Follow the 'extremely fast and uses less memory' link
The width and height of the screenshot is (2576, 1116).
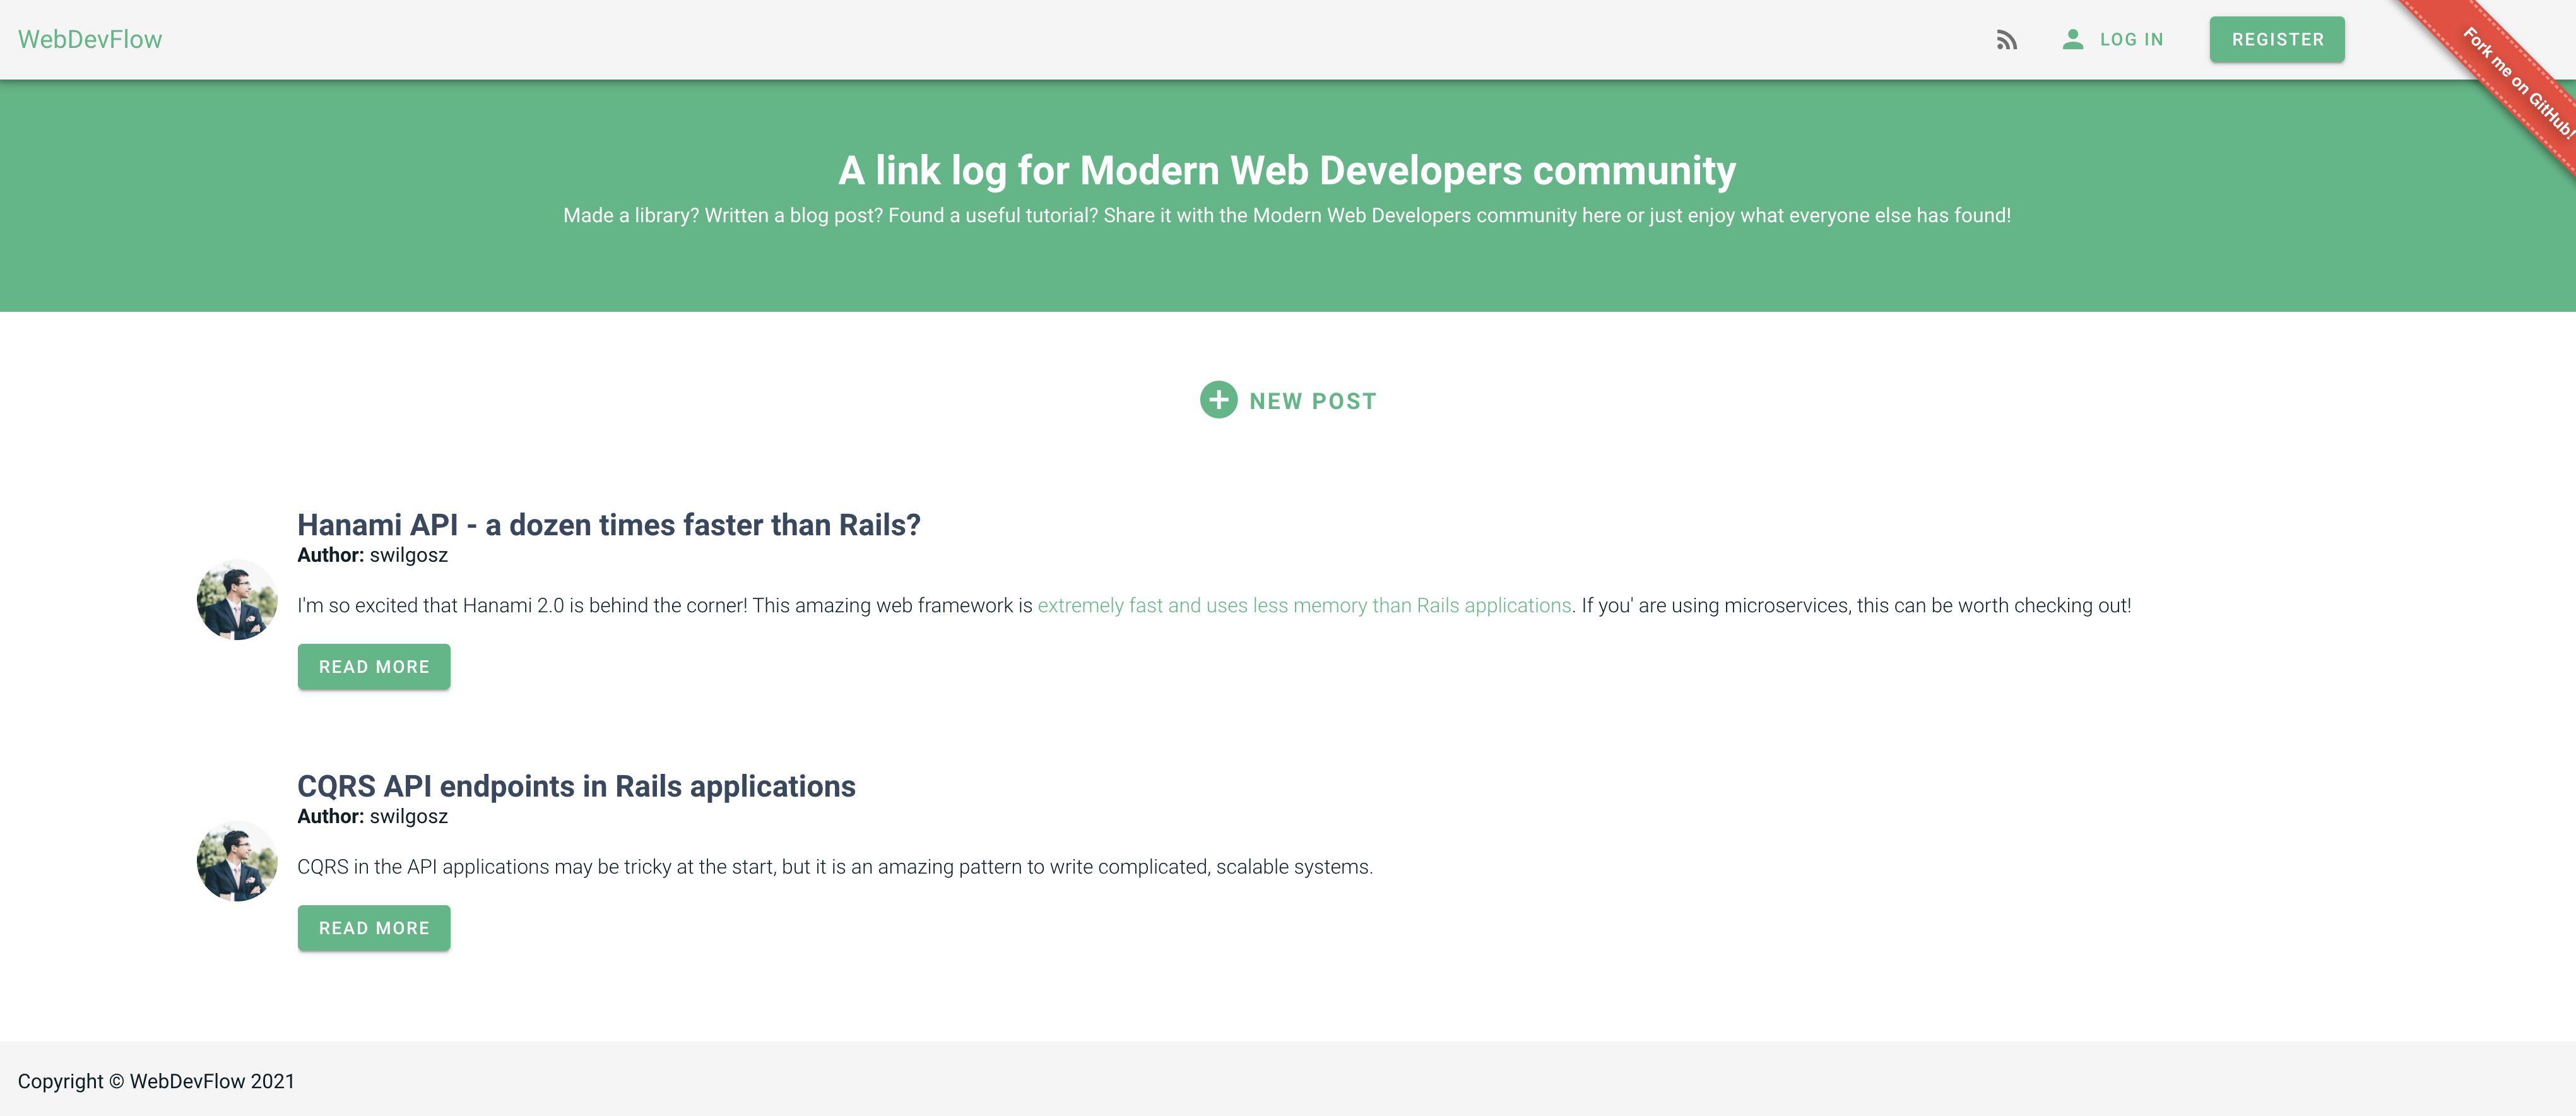point(1304,605)
